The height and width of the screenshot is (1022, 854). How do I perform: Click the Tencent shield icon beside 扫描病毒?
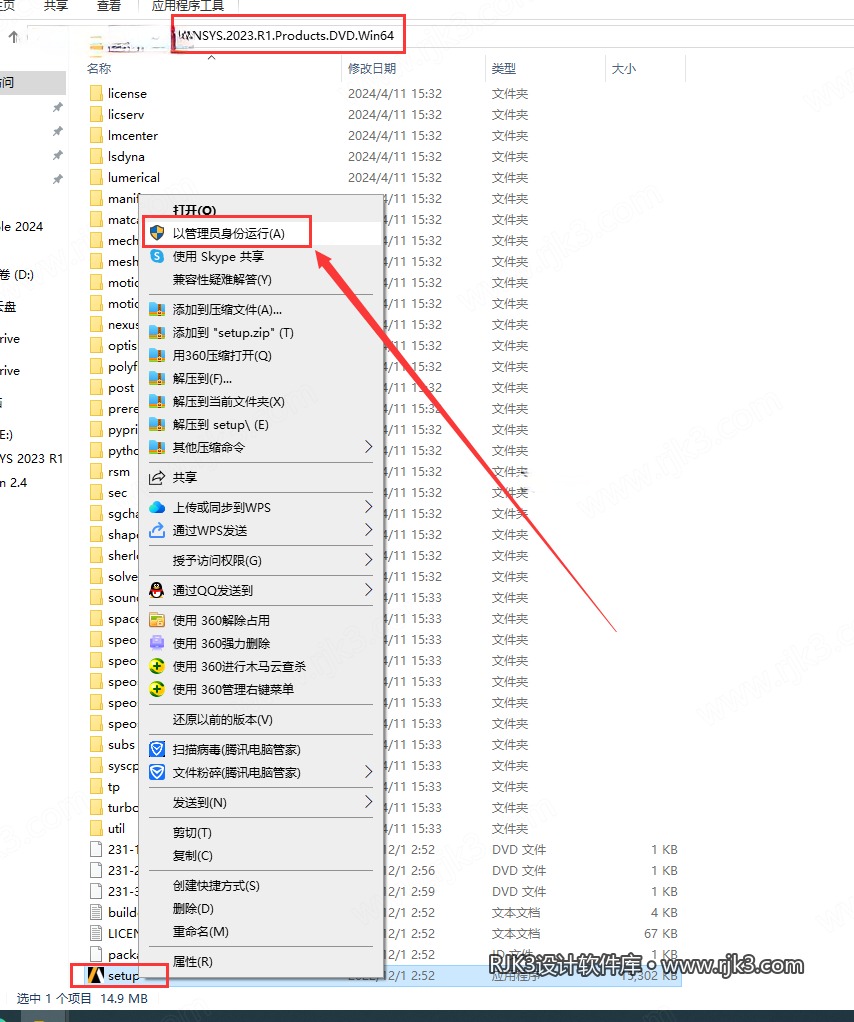[157, 750]
